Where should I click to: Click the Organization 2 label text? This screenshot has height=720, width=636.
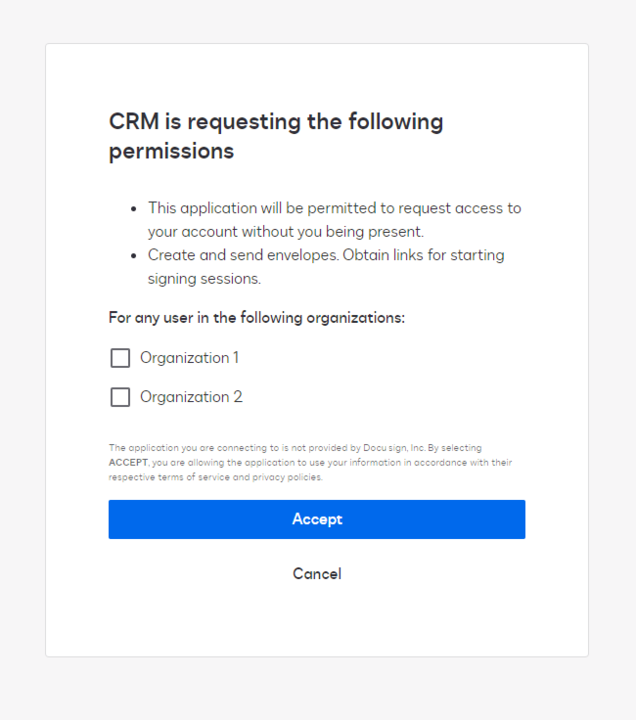191,397
